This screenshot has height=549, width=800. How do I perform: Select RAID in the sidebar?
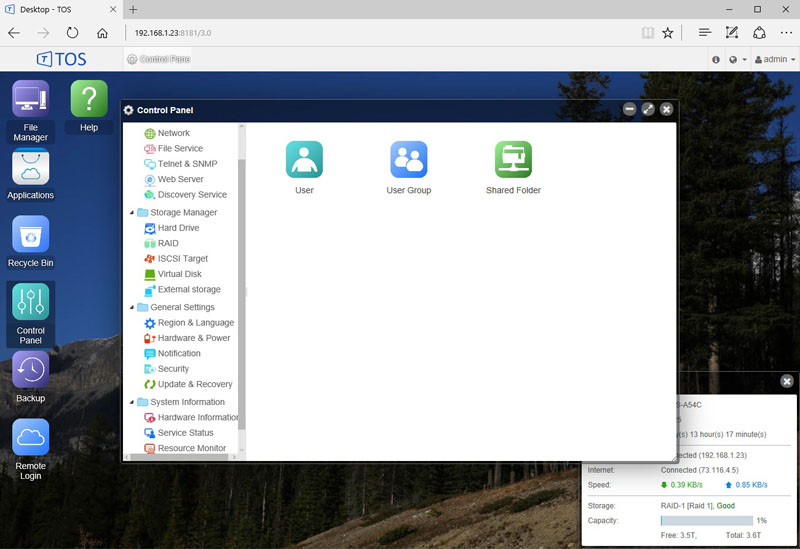[x=168, y=243]
